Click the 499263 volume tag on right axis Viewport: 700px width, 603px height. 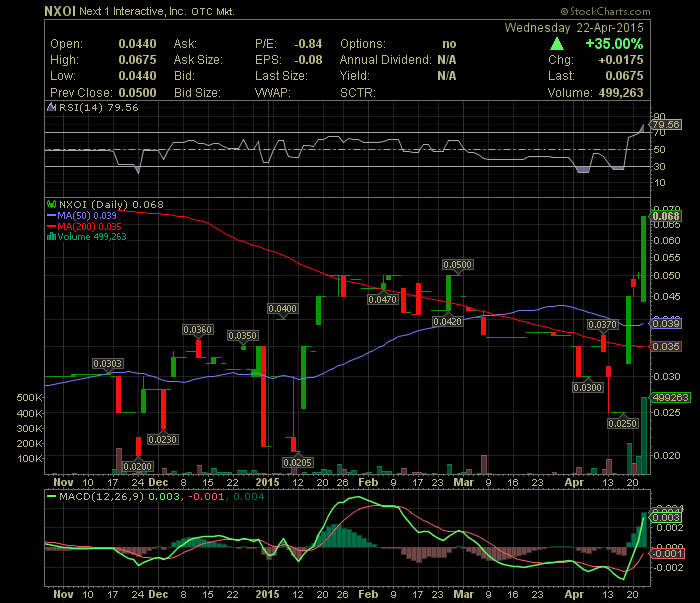coord(671,397)
